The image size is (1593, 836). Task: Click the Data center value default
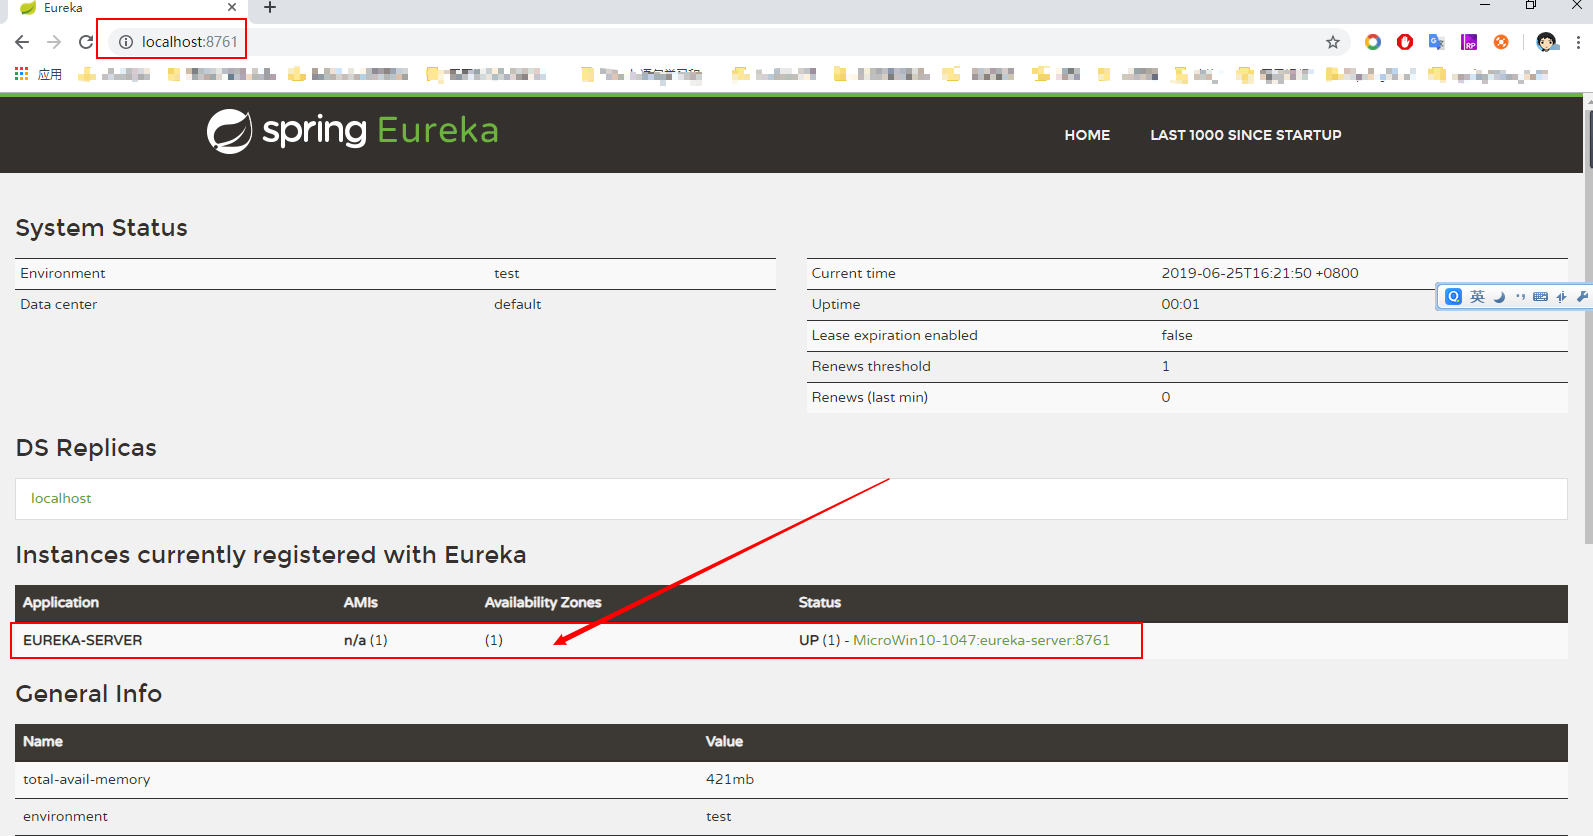(x=517, y=304)
